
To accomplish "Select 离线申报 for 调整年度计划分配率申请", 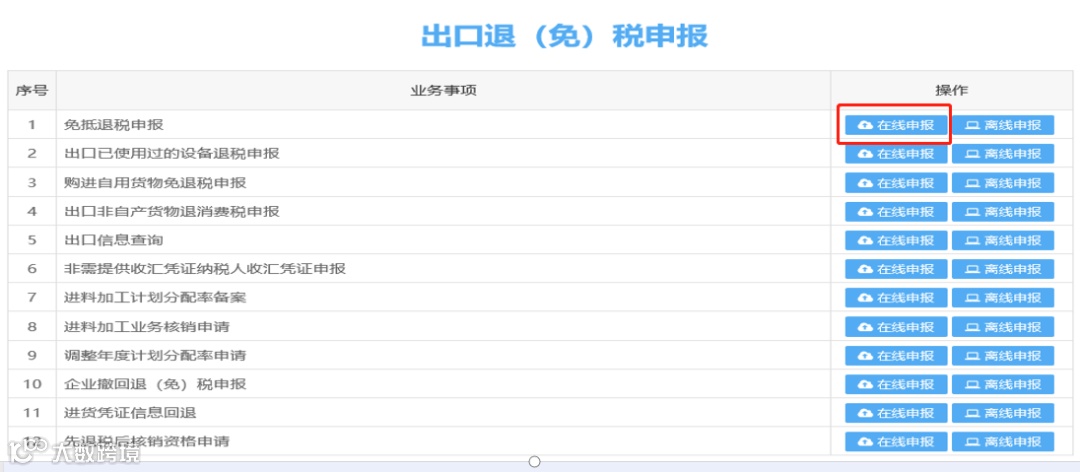I will click(x=1003, y=356).
